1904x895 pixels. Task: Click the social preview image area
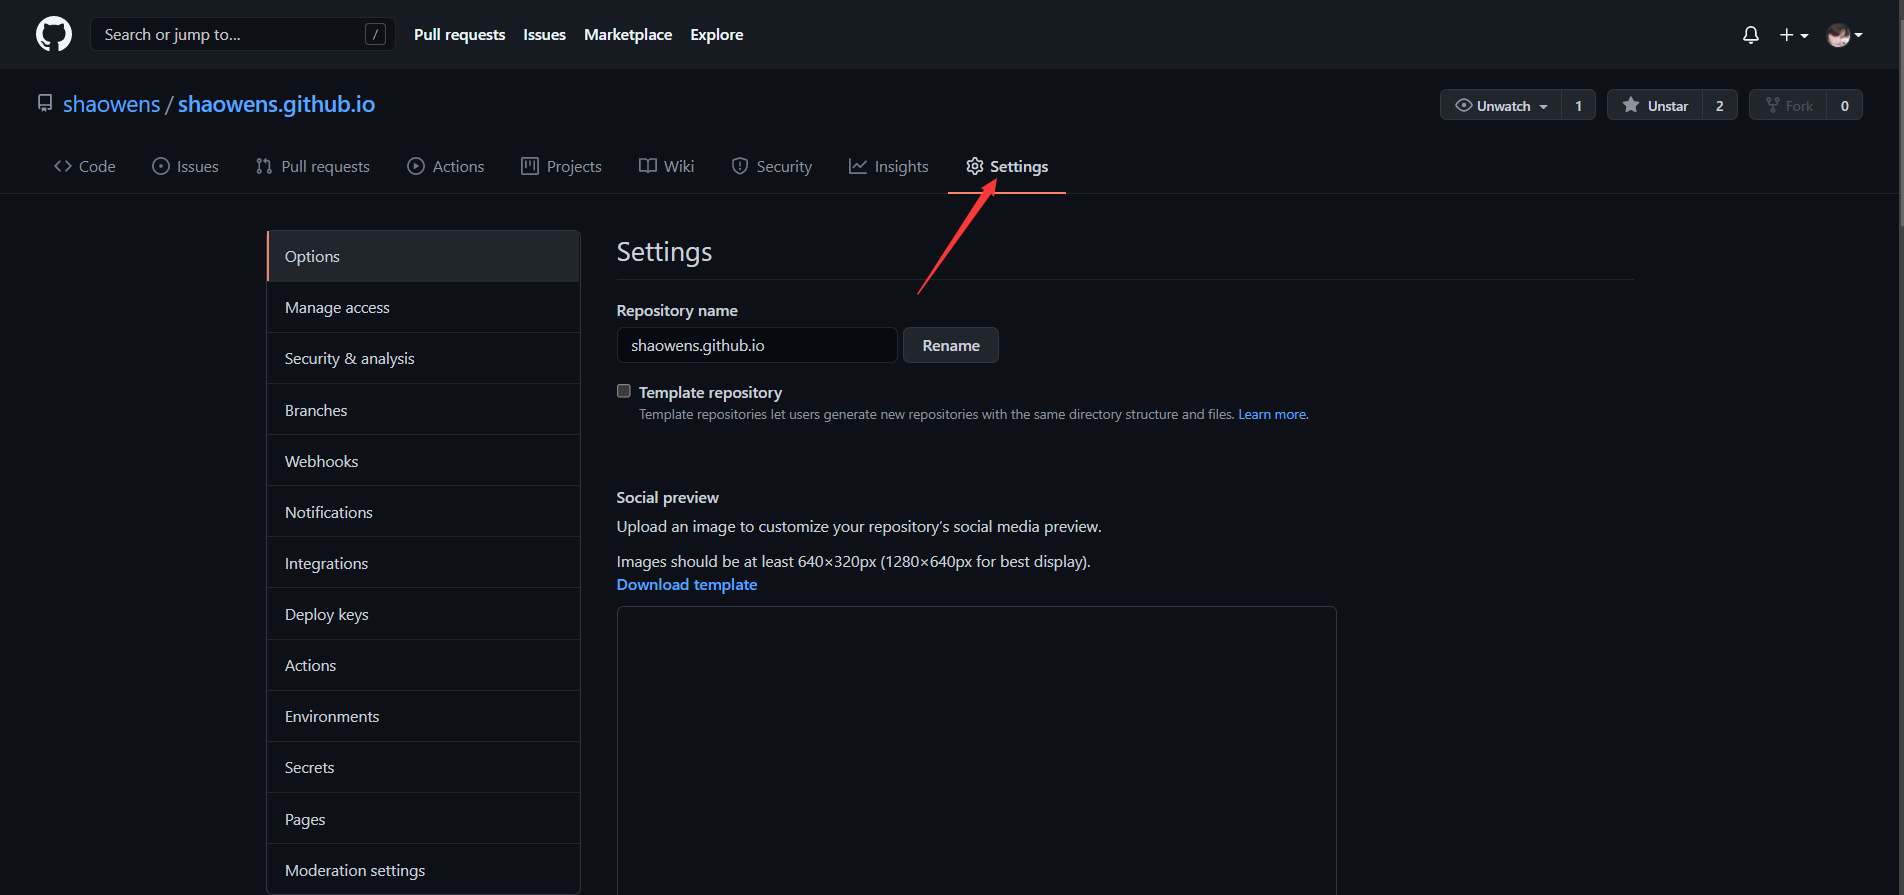point(977,750)
